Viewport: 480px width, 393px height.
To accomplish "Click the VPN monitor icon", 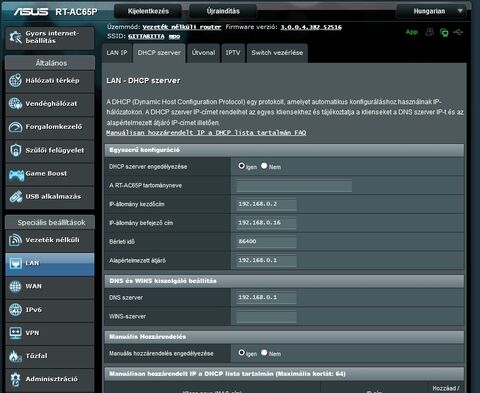I will 15,333.
